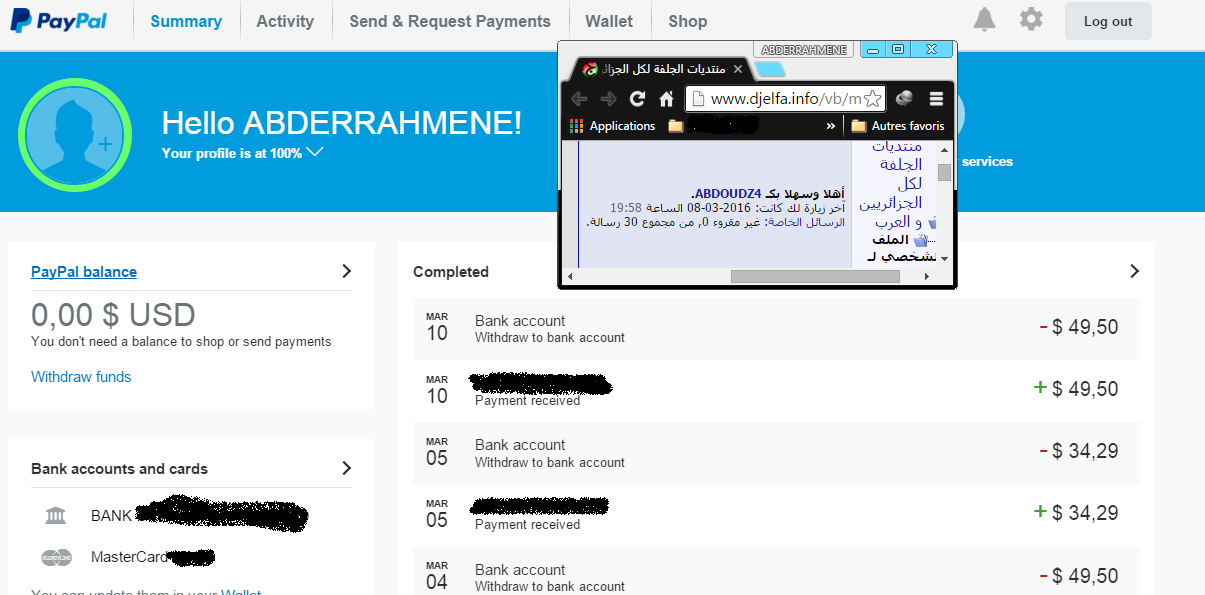
Task: Click the PayPal logo
Action: click(60, 20)
